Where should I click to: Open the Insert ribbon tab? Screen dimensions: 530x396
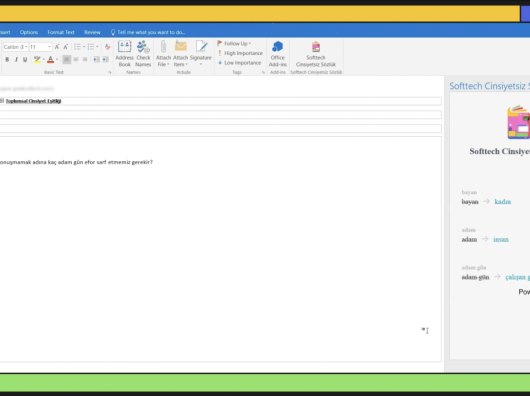(5, 32)
